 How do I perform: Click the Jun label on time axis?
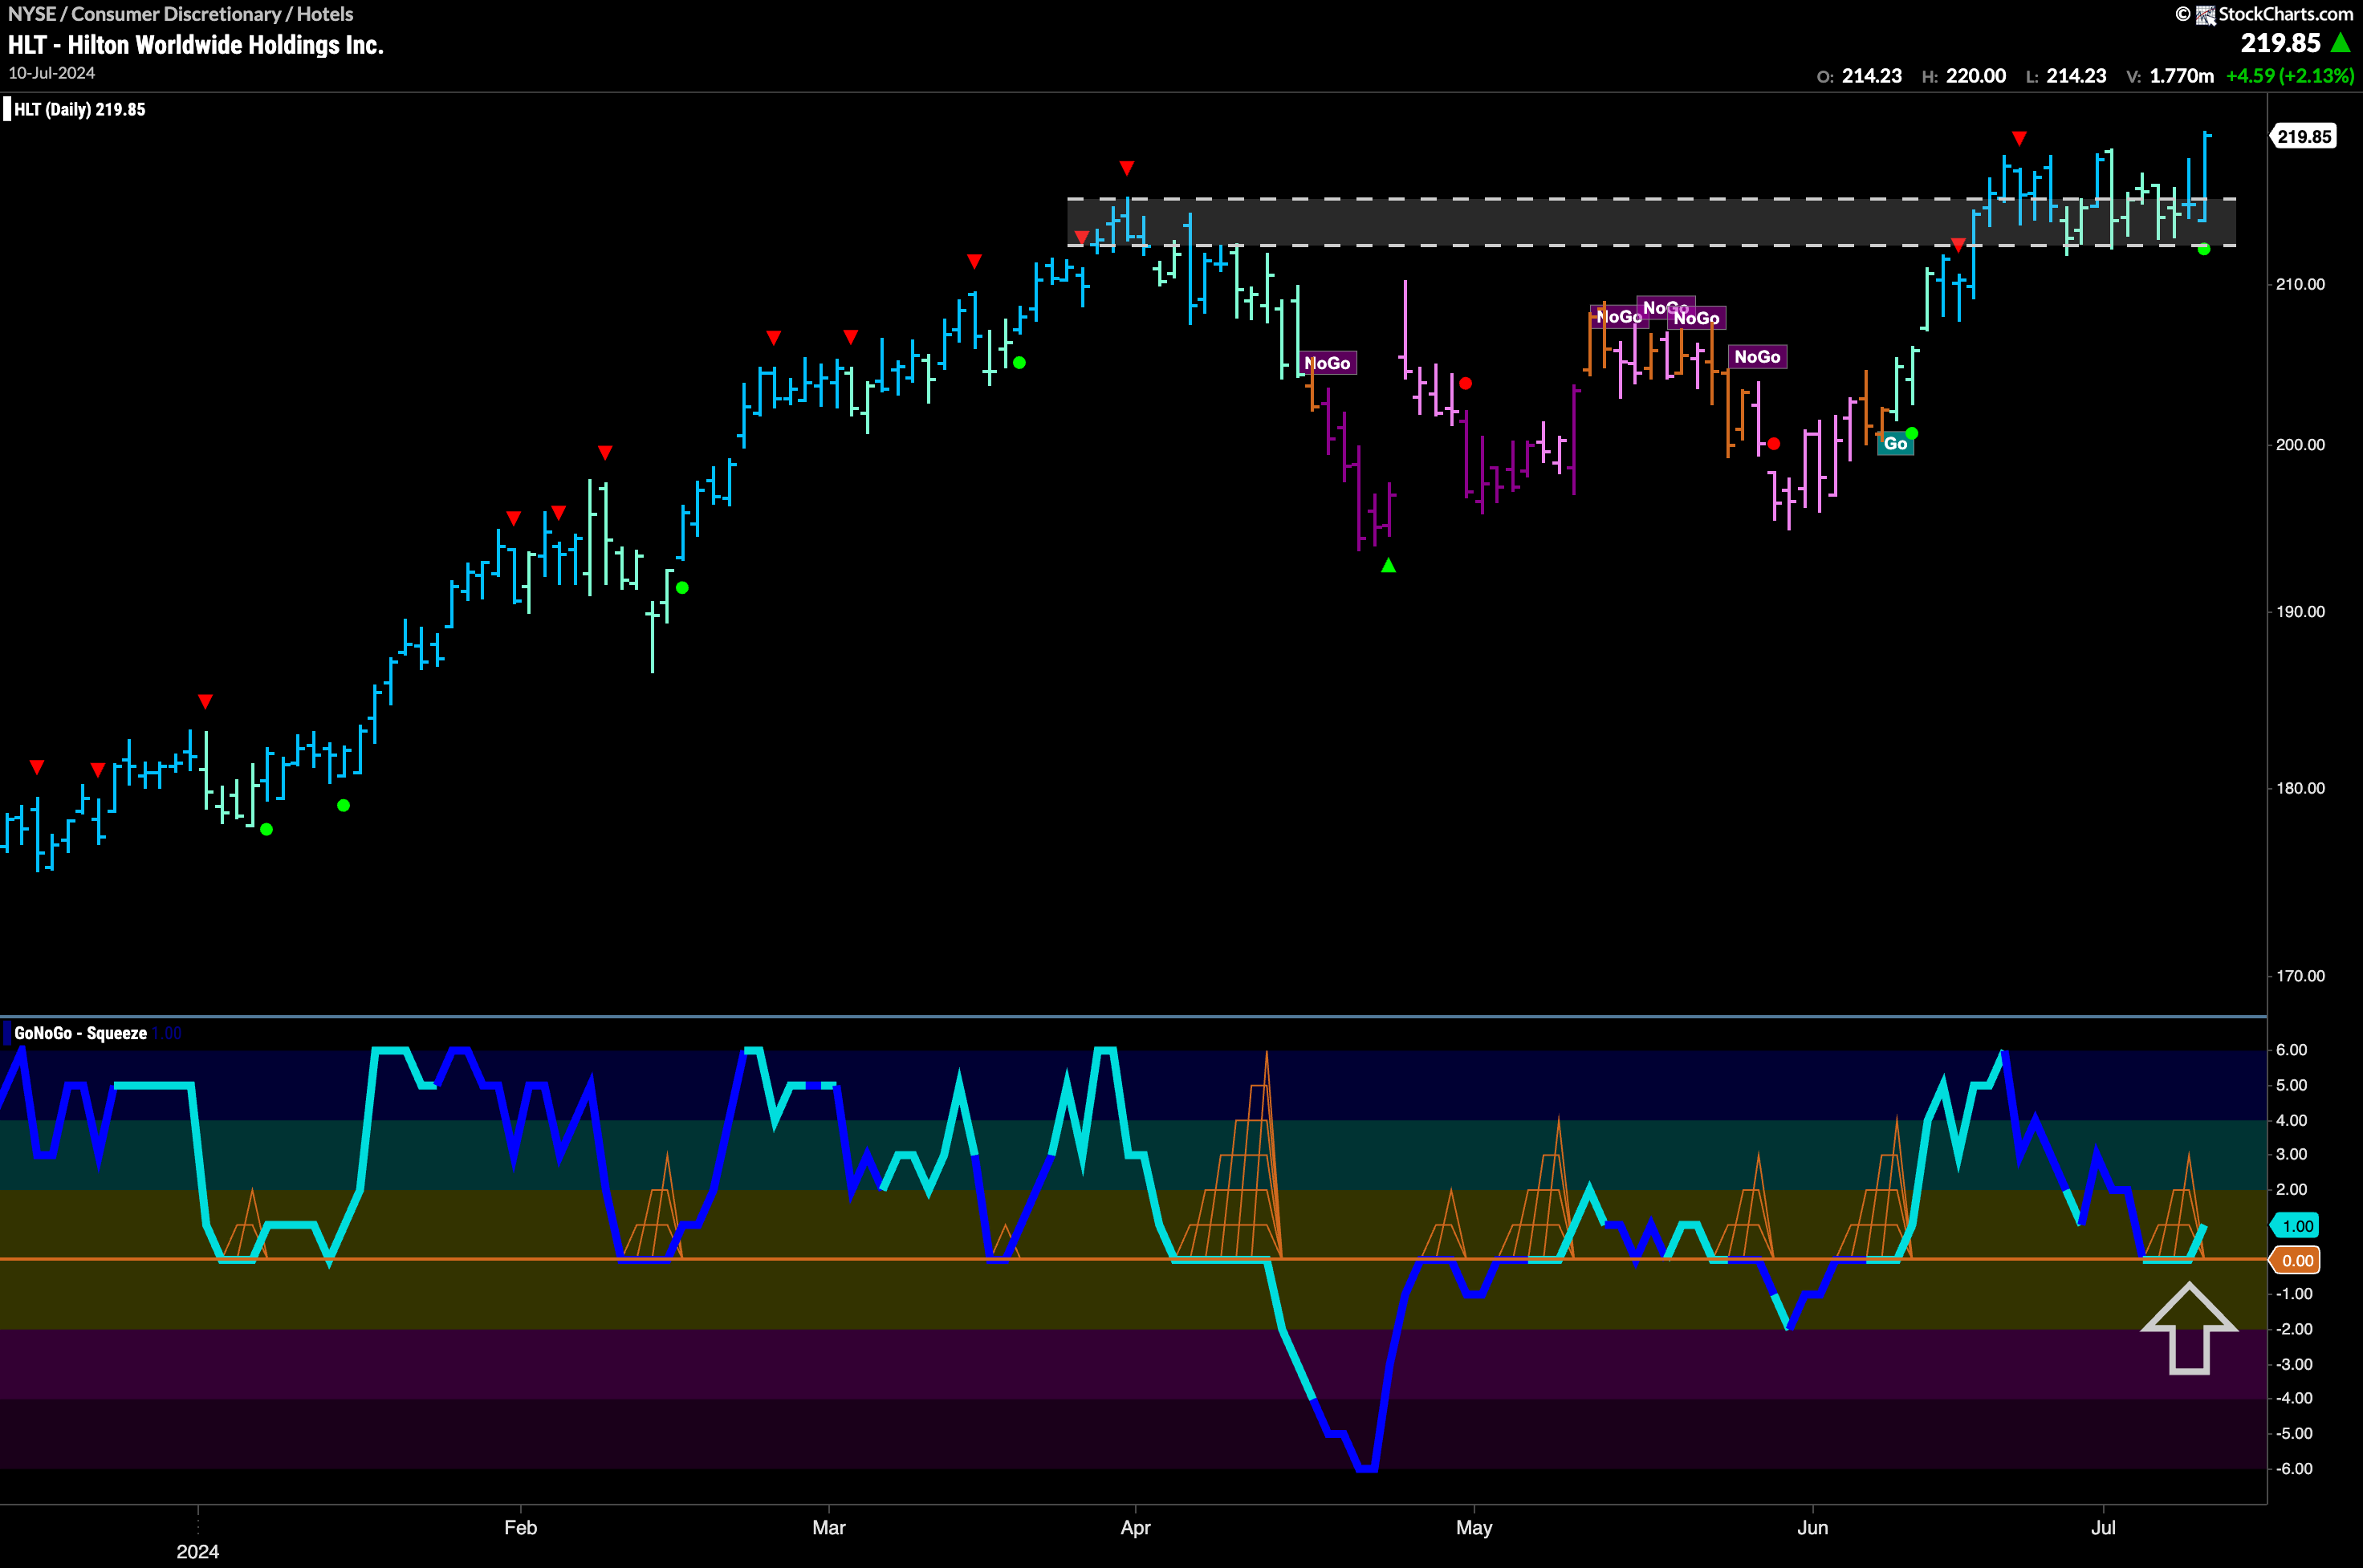(x=1813, y=1528)
